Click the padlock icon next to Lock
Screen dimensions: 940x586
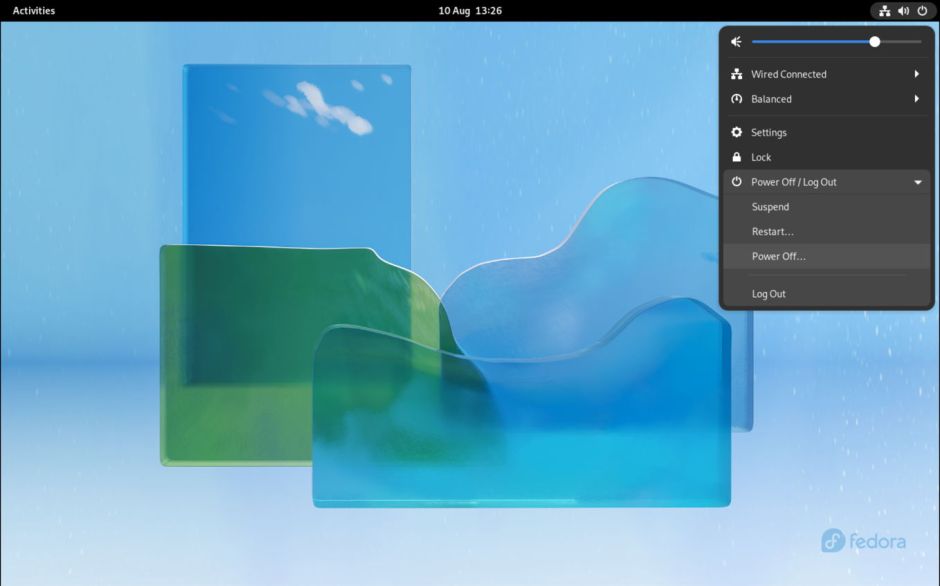point(737,157)
